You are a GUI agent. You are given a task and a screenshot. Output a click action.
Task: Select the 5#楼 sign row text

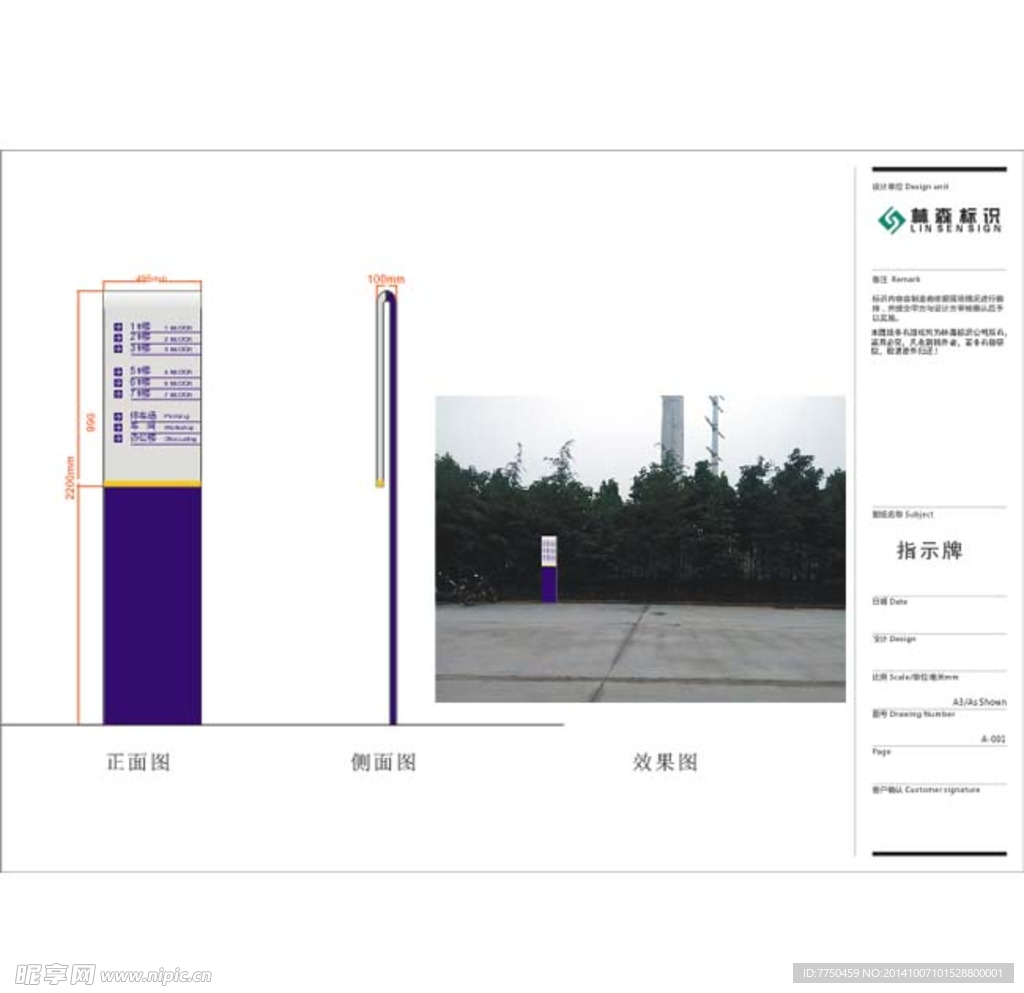[x=161, y=371]
